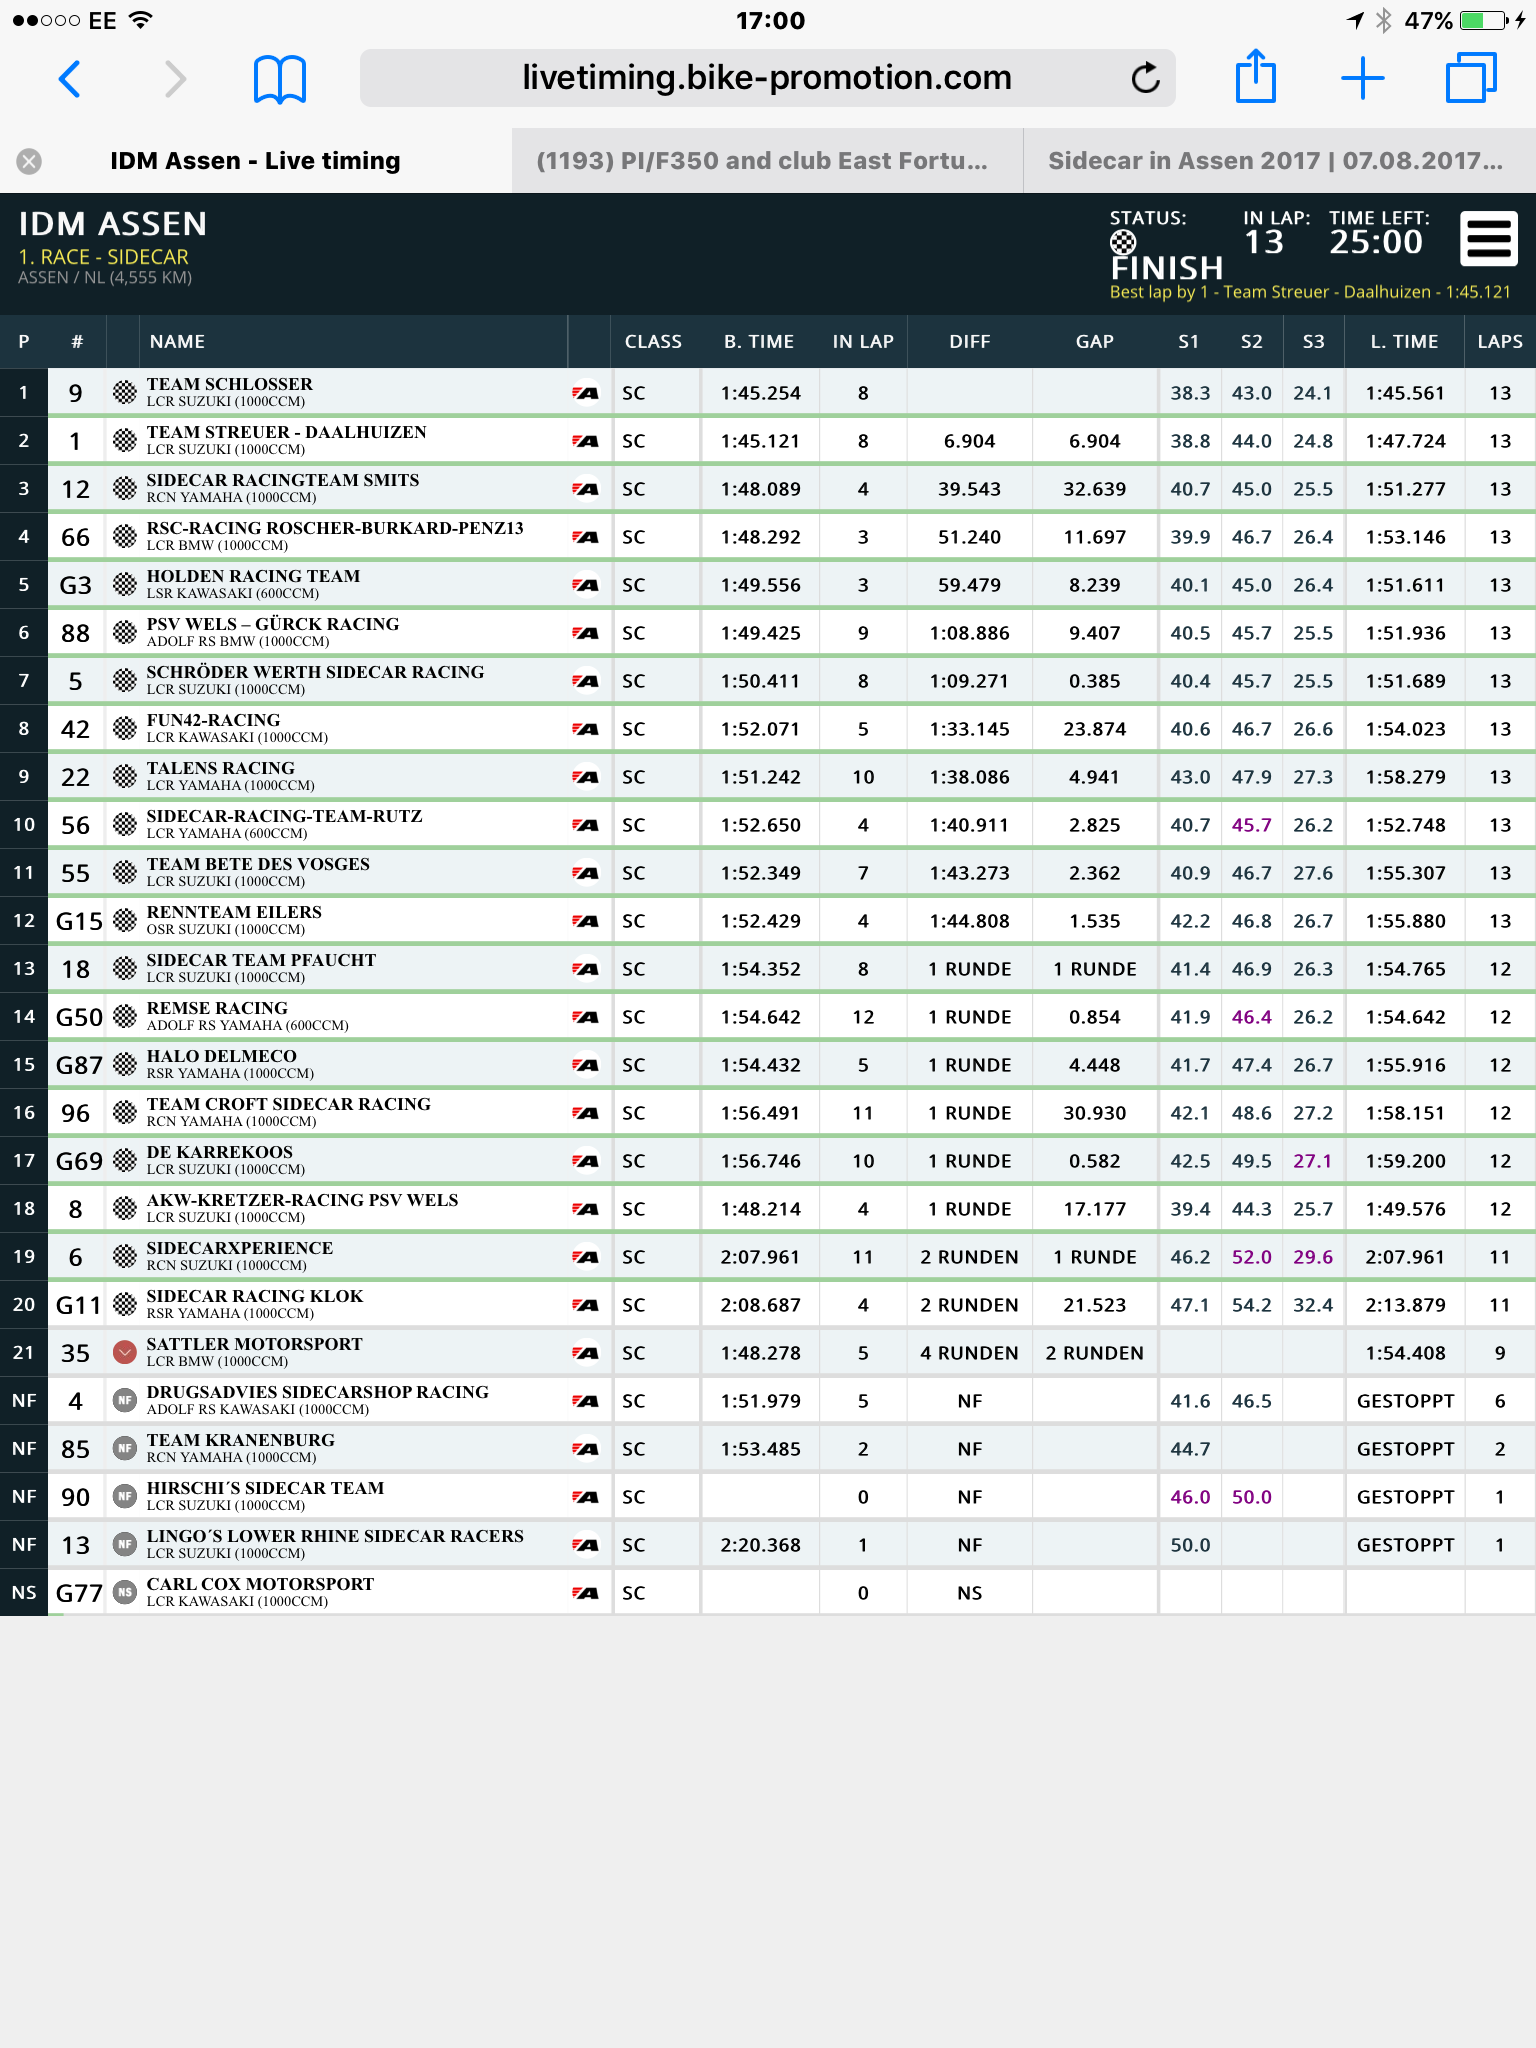The height and width of the screenshot is (2048, 1536).
Task: Click the L. TIME column header
Action: point(1405,341)
